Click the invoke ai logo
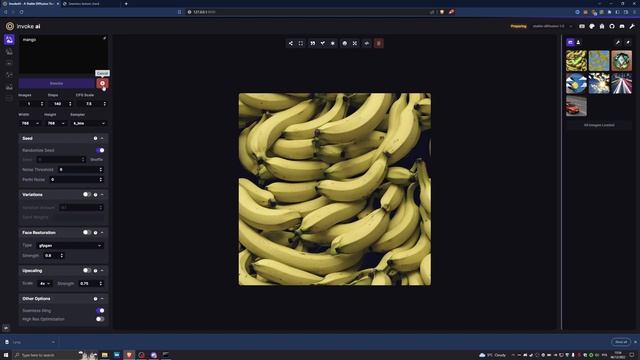The width and height of the screenshot is (640, 360). 23,26
